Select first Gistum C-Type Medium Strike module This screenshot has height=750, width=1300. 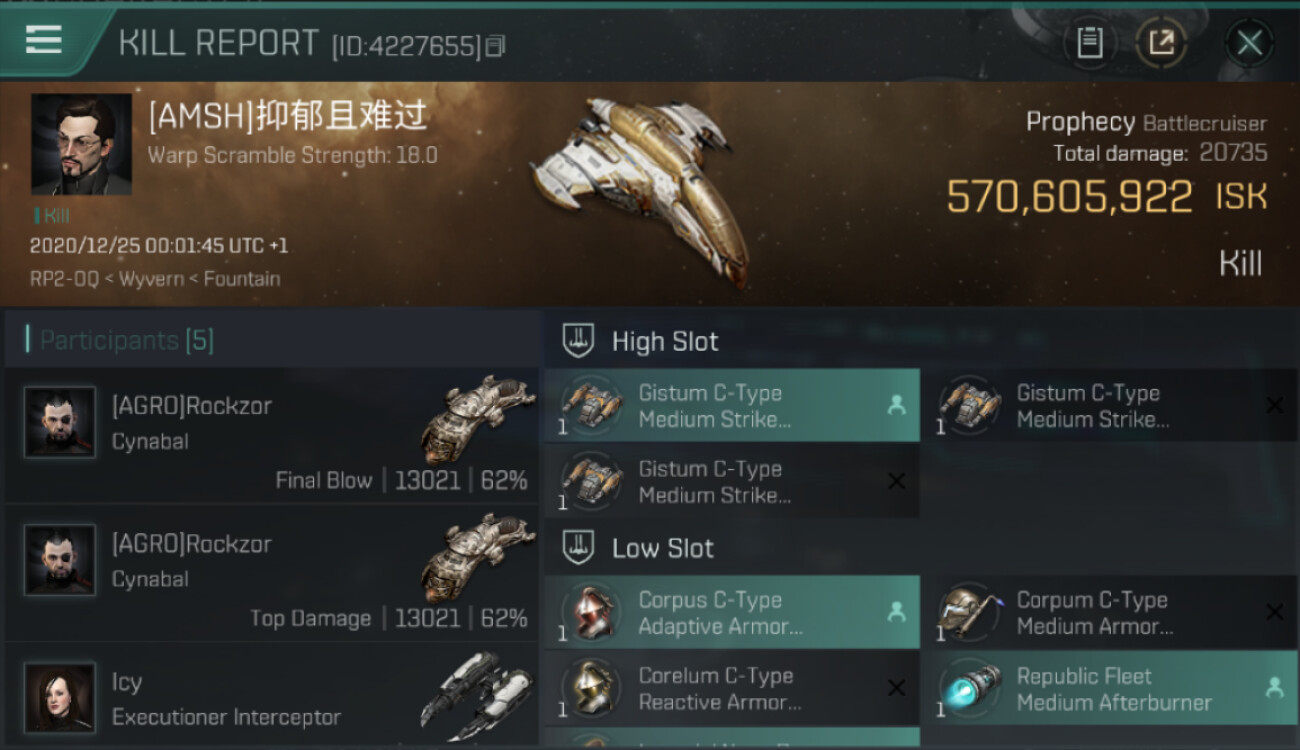pyautogui.click(x=732, y=405)
